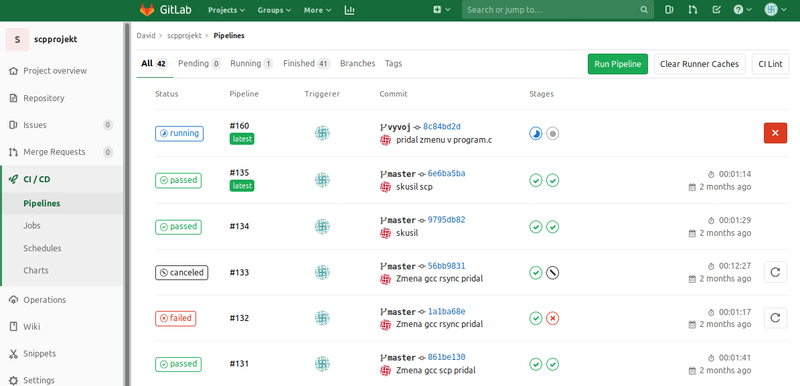The image size is (800, 386).
Task: Open commit 8c84bd2d link
Action: click(442, 126)
